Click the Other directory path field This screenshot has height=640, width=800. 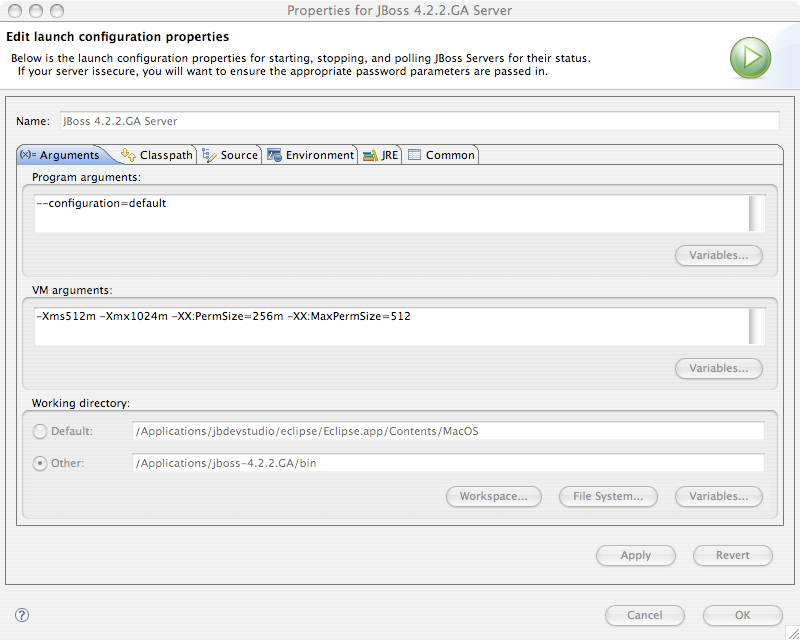tap(448, 463)
